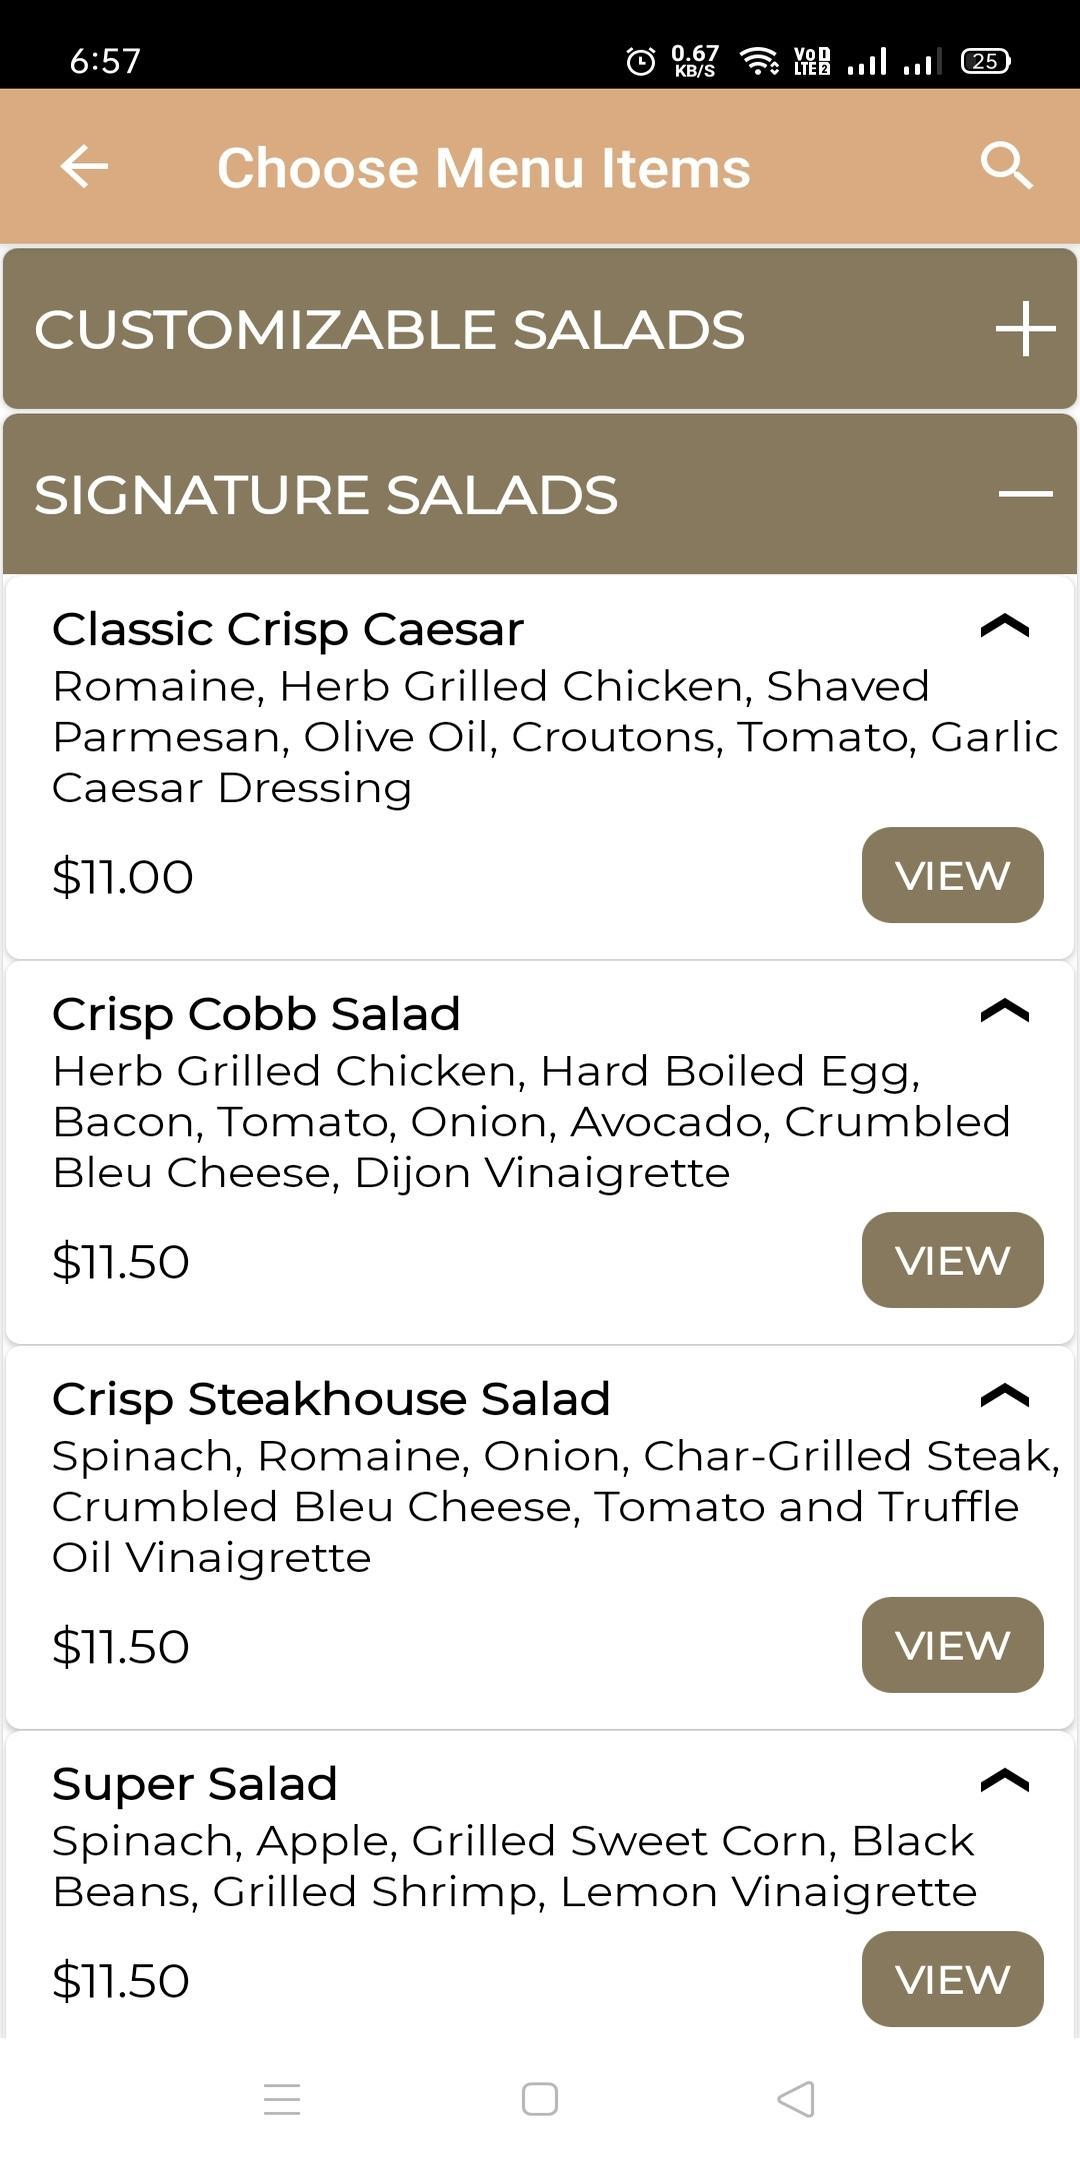View the Crisp Steakhouse Salad item
Image resolution: width=1080 pixels, height=2160 pixels.
click(x=952, y=1645)
